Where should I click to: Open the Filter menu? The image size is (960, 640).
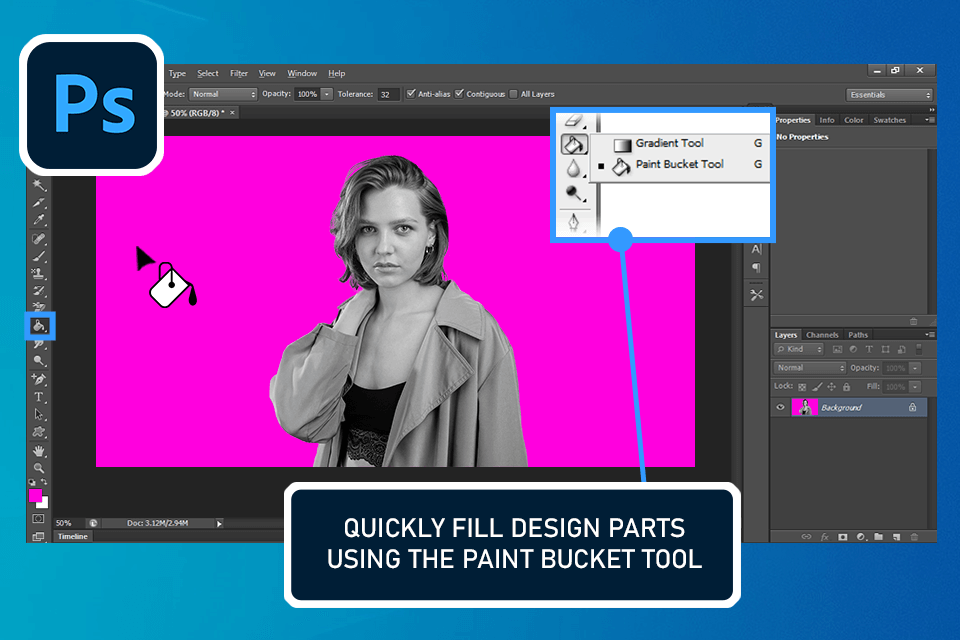pos(239,73)
